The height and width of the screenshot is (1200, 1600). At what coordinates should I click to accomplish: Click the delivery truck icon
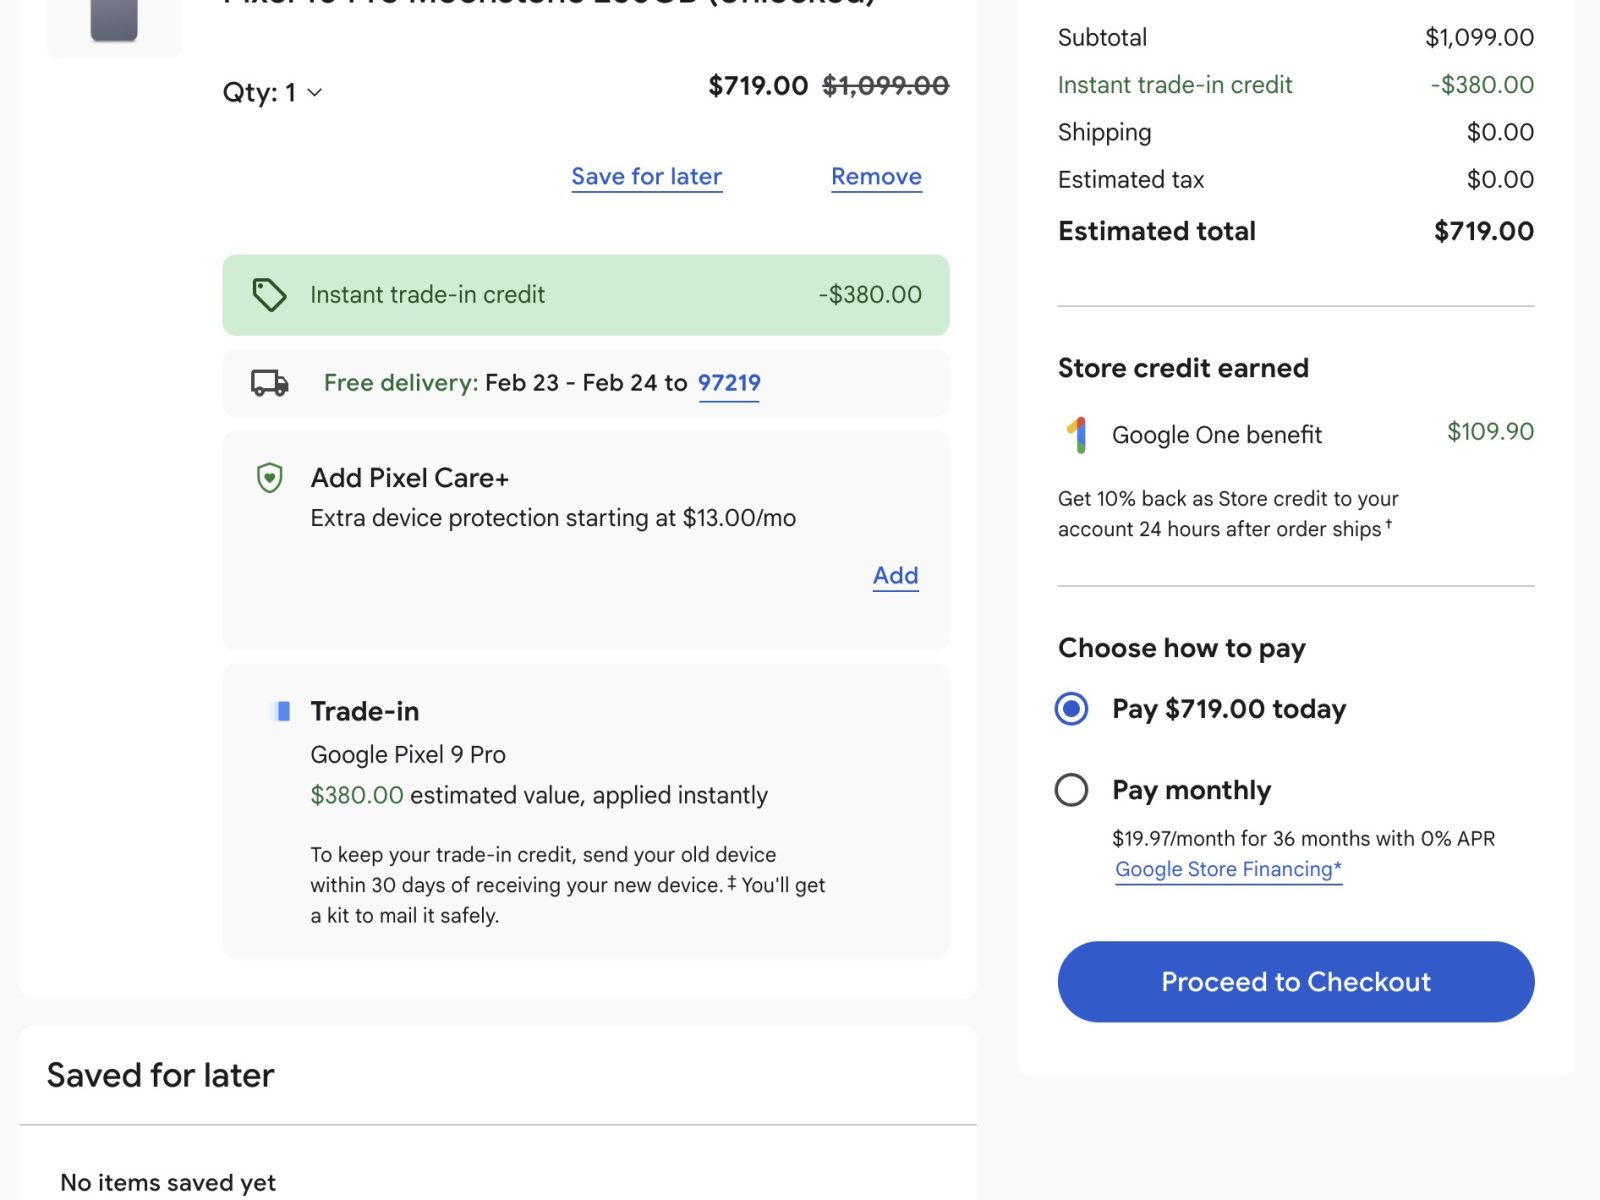click(269, 383)
